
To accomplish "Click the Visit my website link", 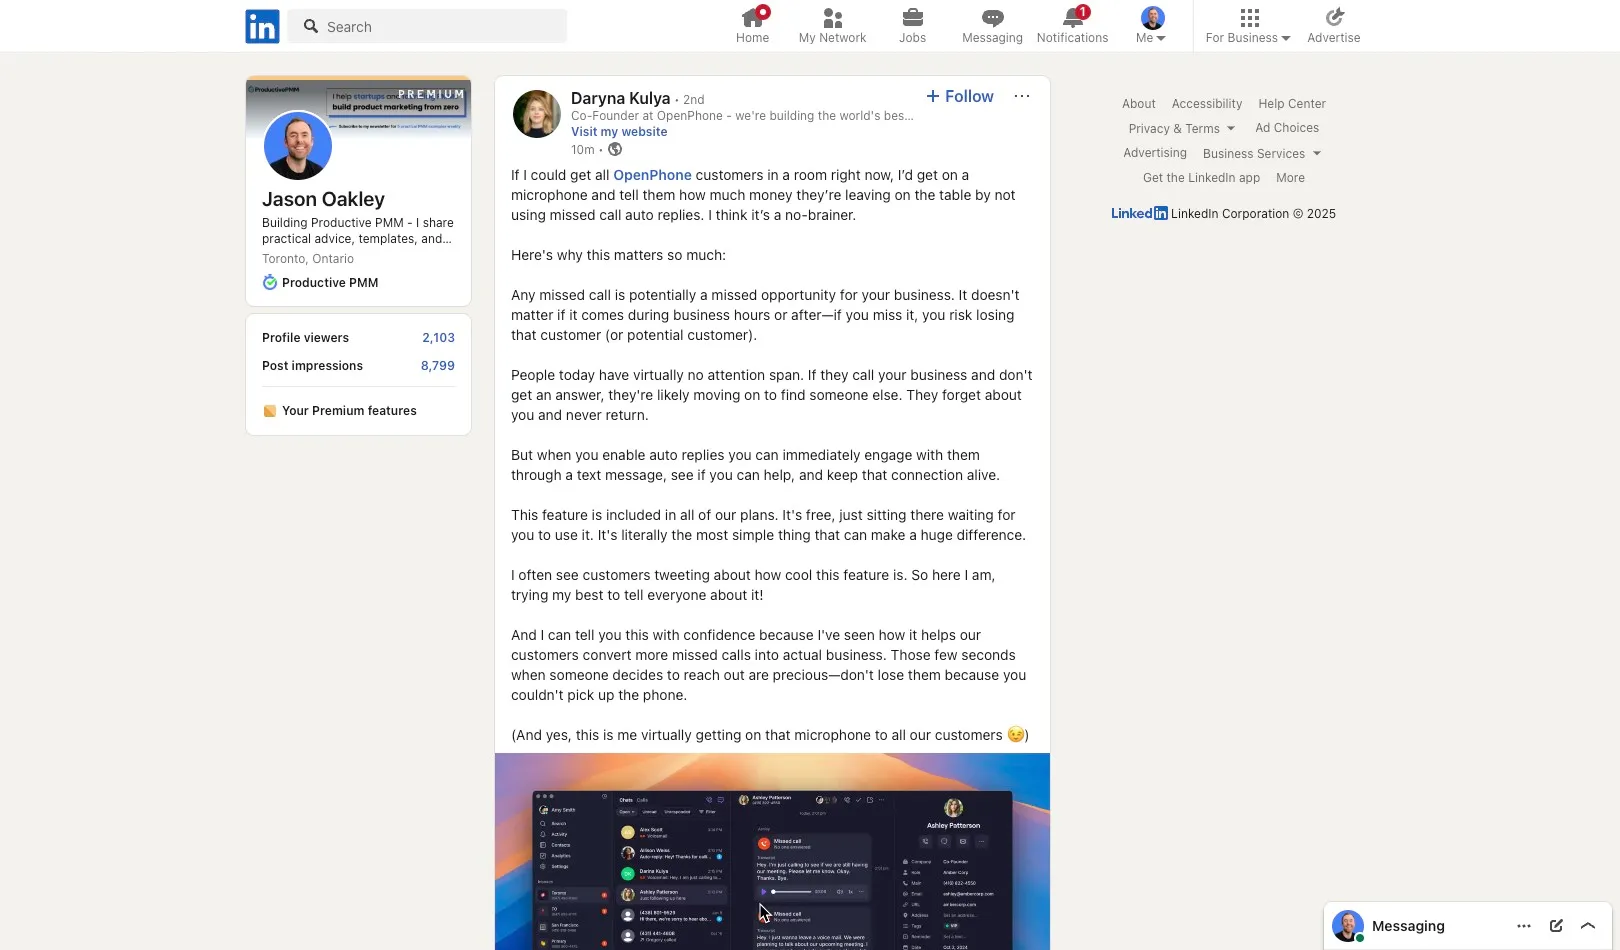I will pyautogui.click(x=618, y=131).
